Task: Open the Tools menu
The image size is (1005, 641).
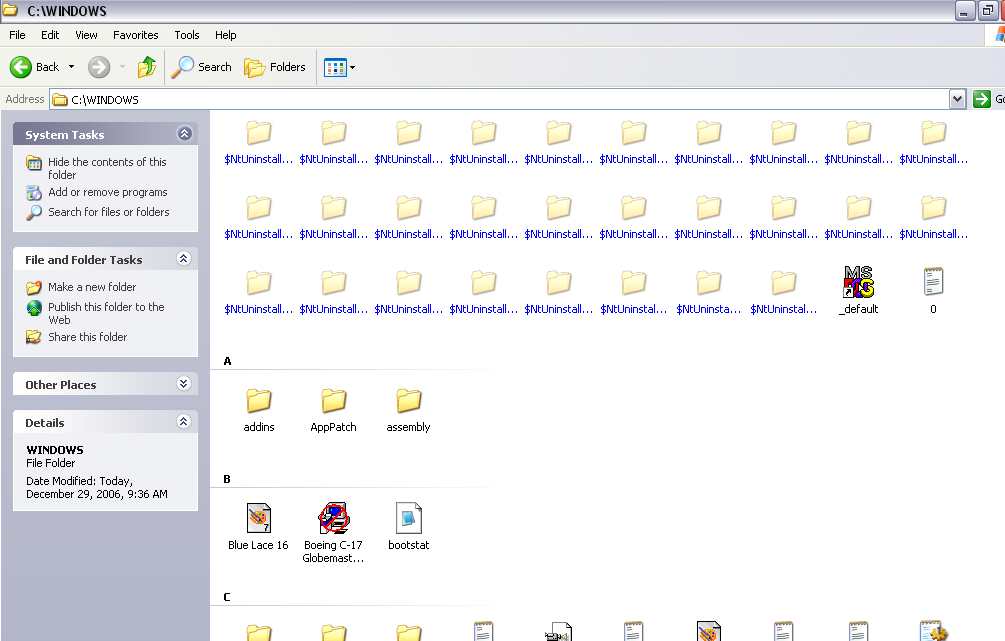Action: (x=187, y=35)
